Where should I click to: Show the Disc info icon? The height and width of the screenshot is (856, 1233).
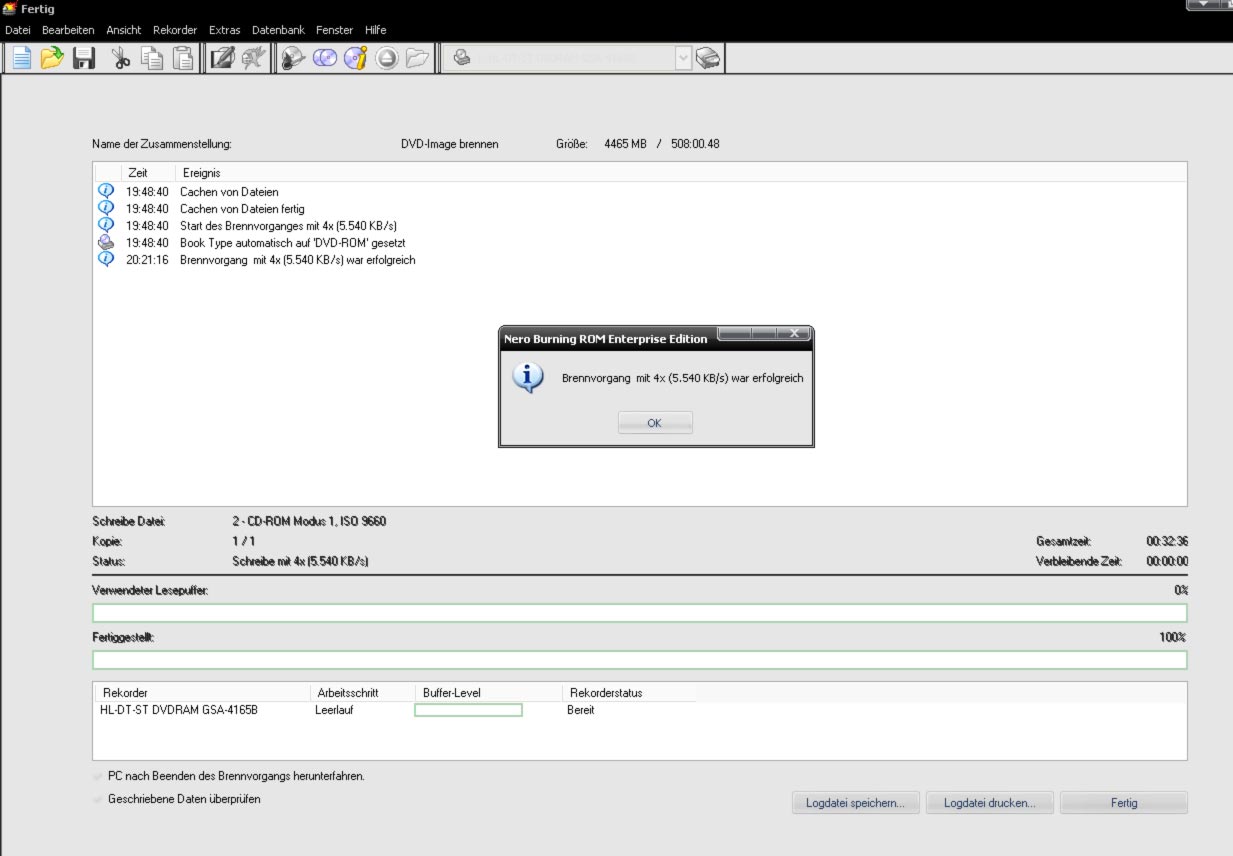(x=355, y=58)
